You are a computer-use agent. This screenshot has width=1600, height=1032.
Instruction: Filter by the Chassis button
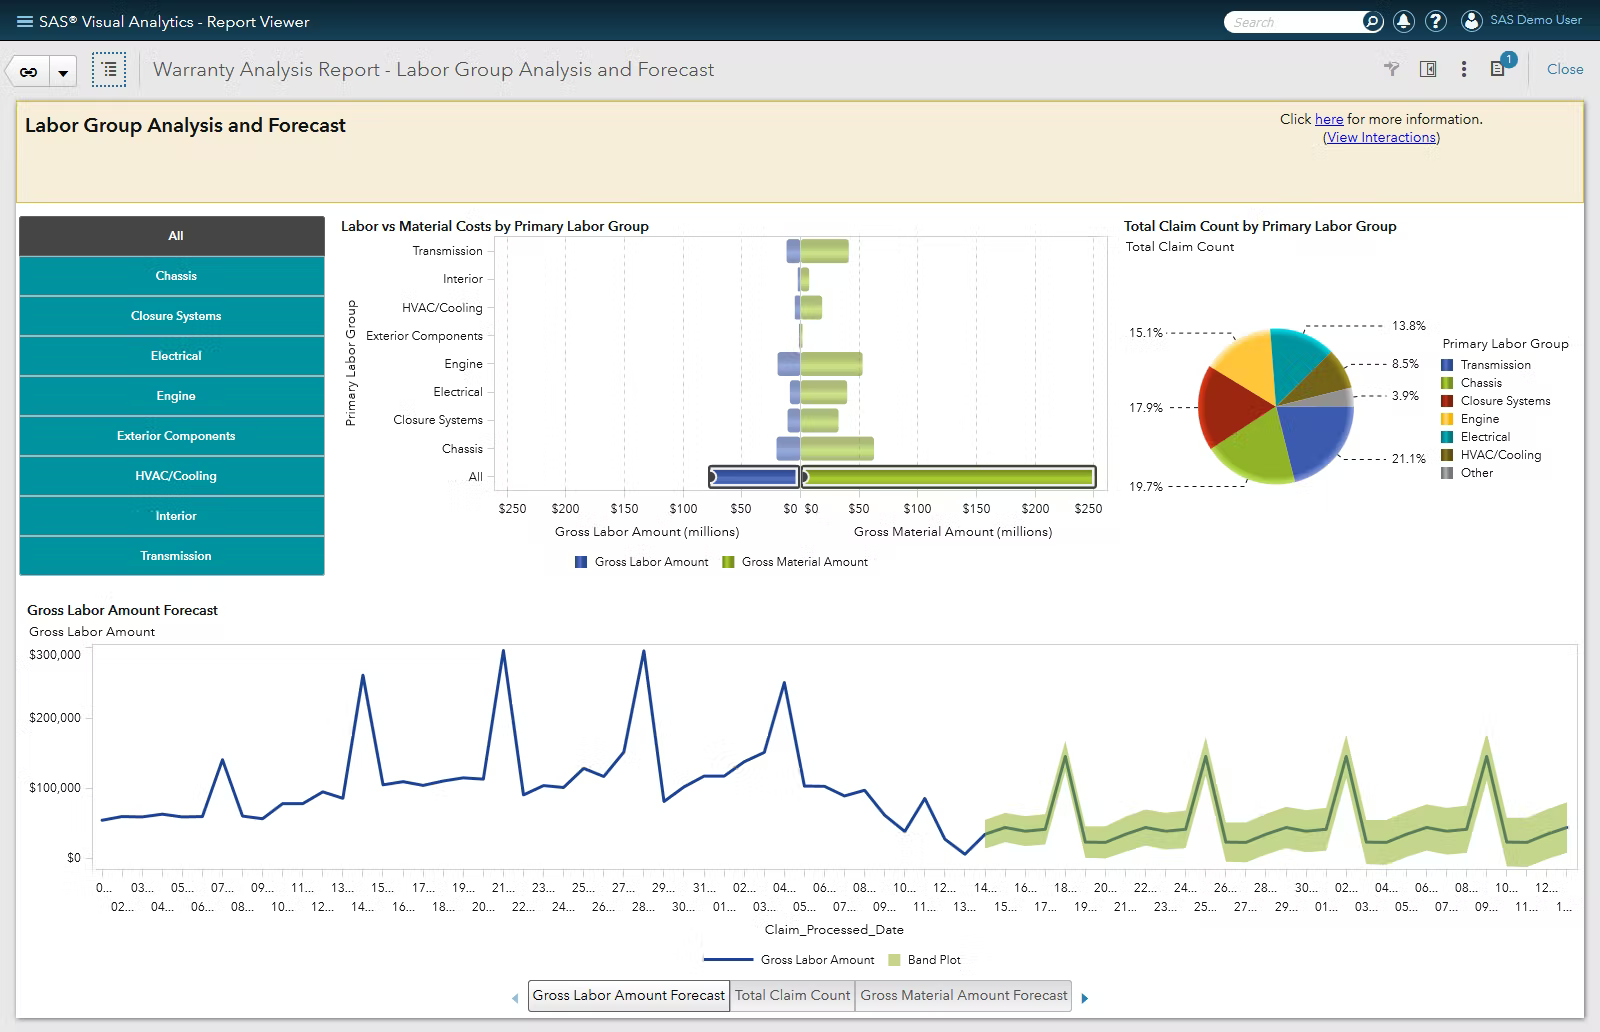172,276
